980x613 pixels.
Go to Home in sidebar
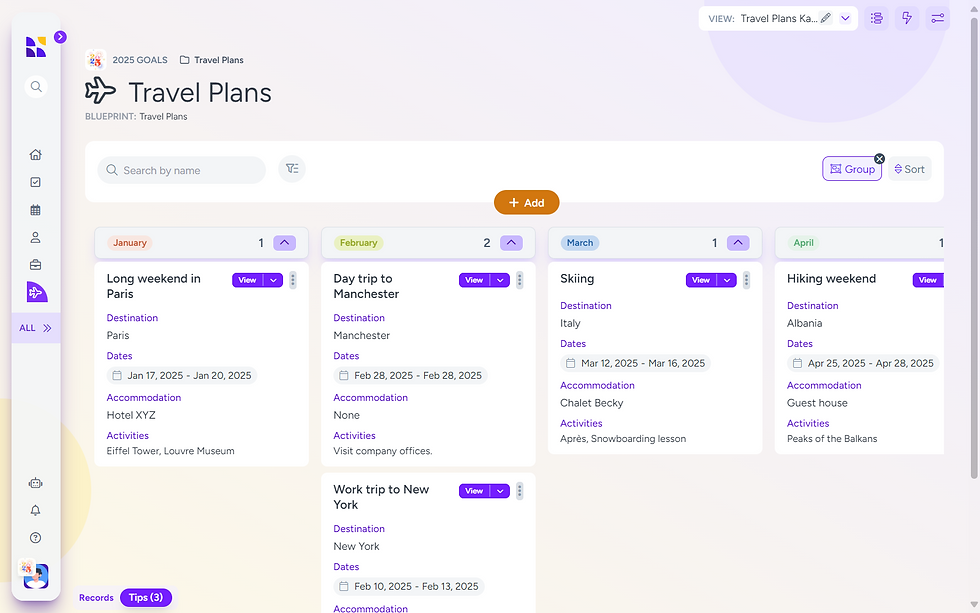pos(36,154)
